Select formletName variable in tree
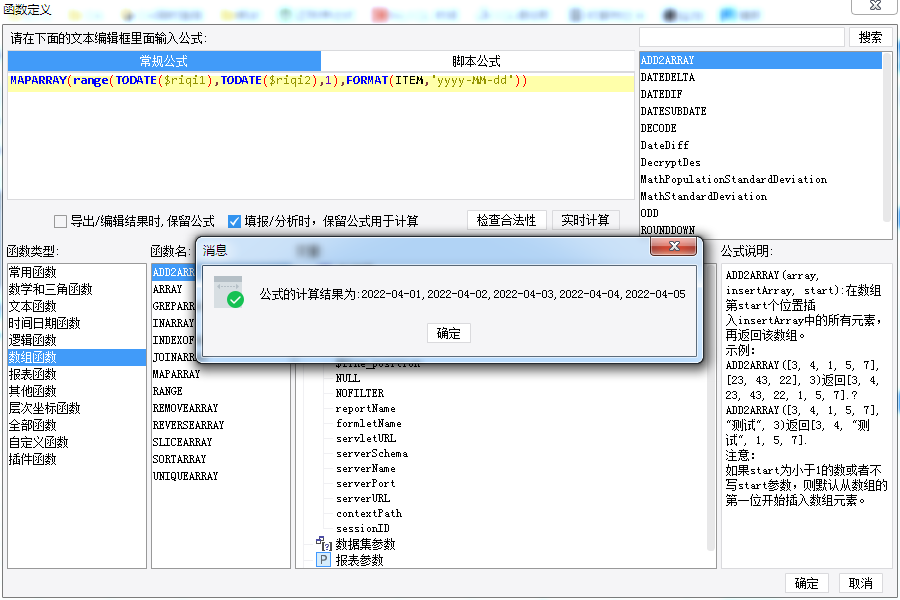The image size is (900, 600). coord(368,424)
